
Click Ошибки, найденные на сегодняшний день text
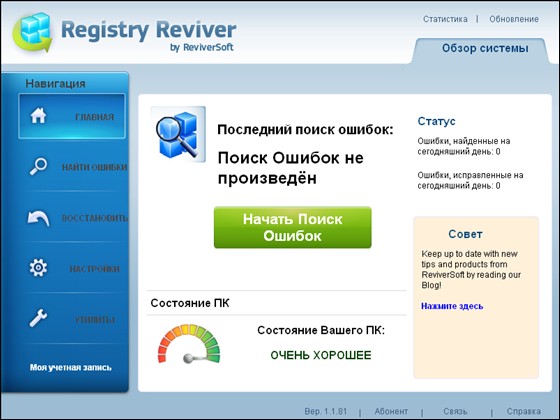[464, 146]
